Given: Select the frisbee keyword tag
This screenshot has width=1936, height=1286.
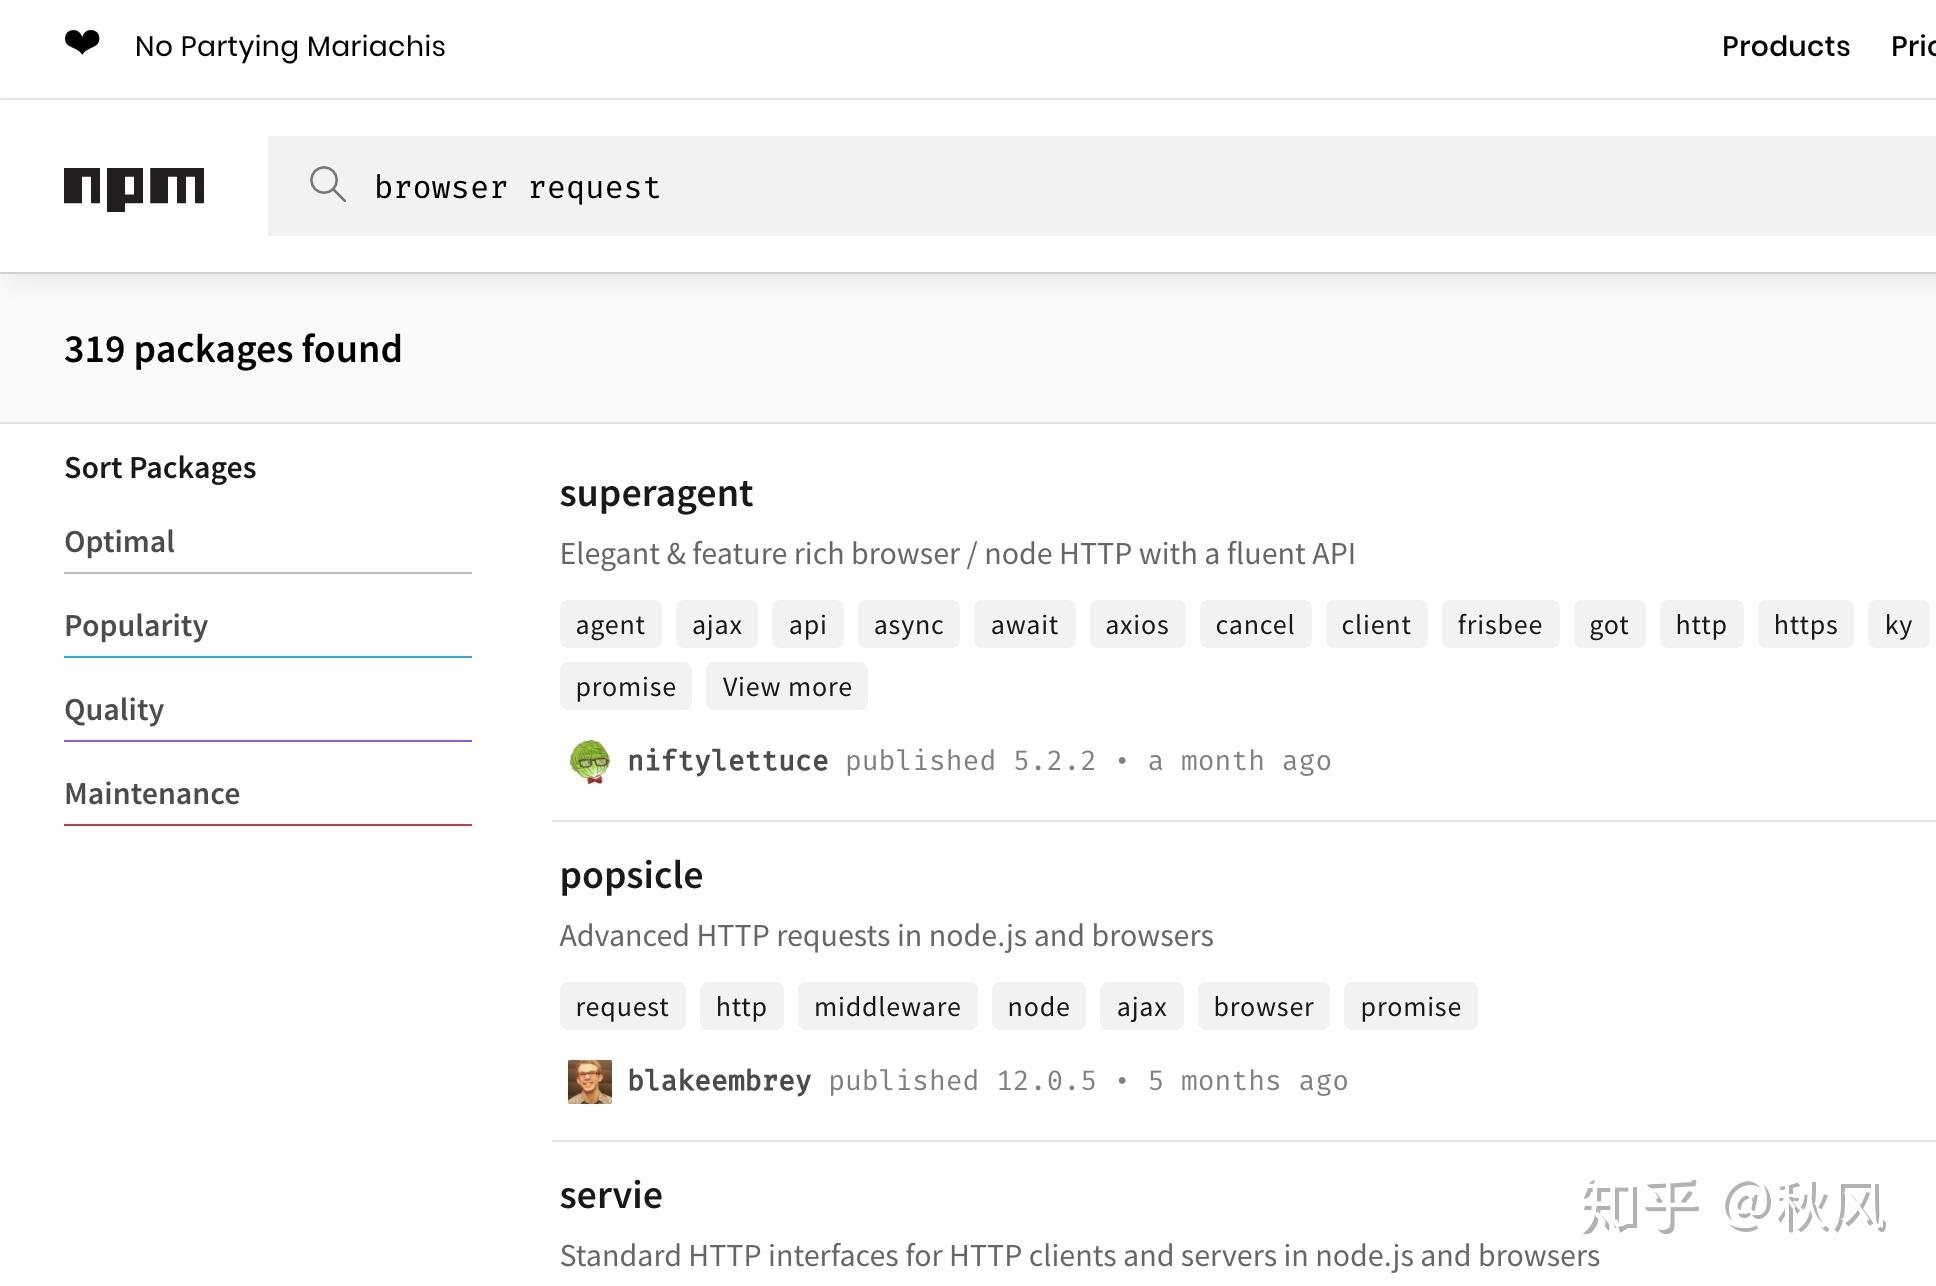Looking at the screenshot, I should 1499,625.
